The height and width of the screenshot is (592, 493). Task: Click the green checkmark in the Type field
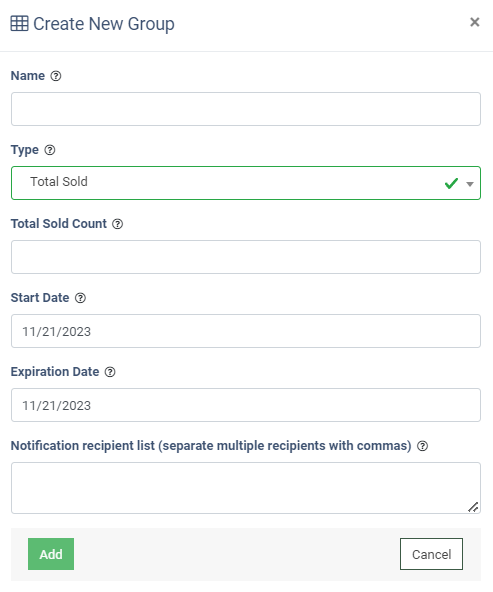tap(451, 183)
